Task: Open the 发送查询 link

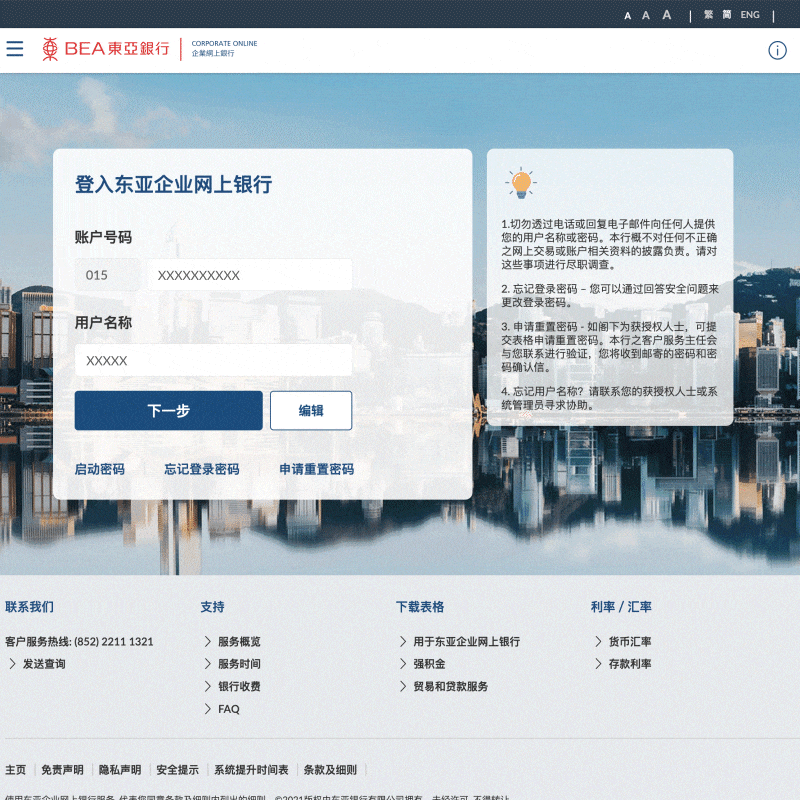Action: (44, 664)
